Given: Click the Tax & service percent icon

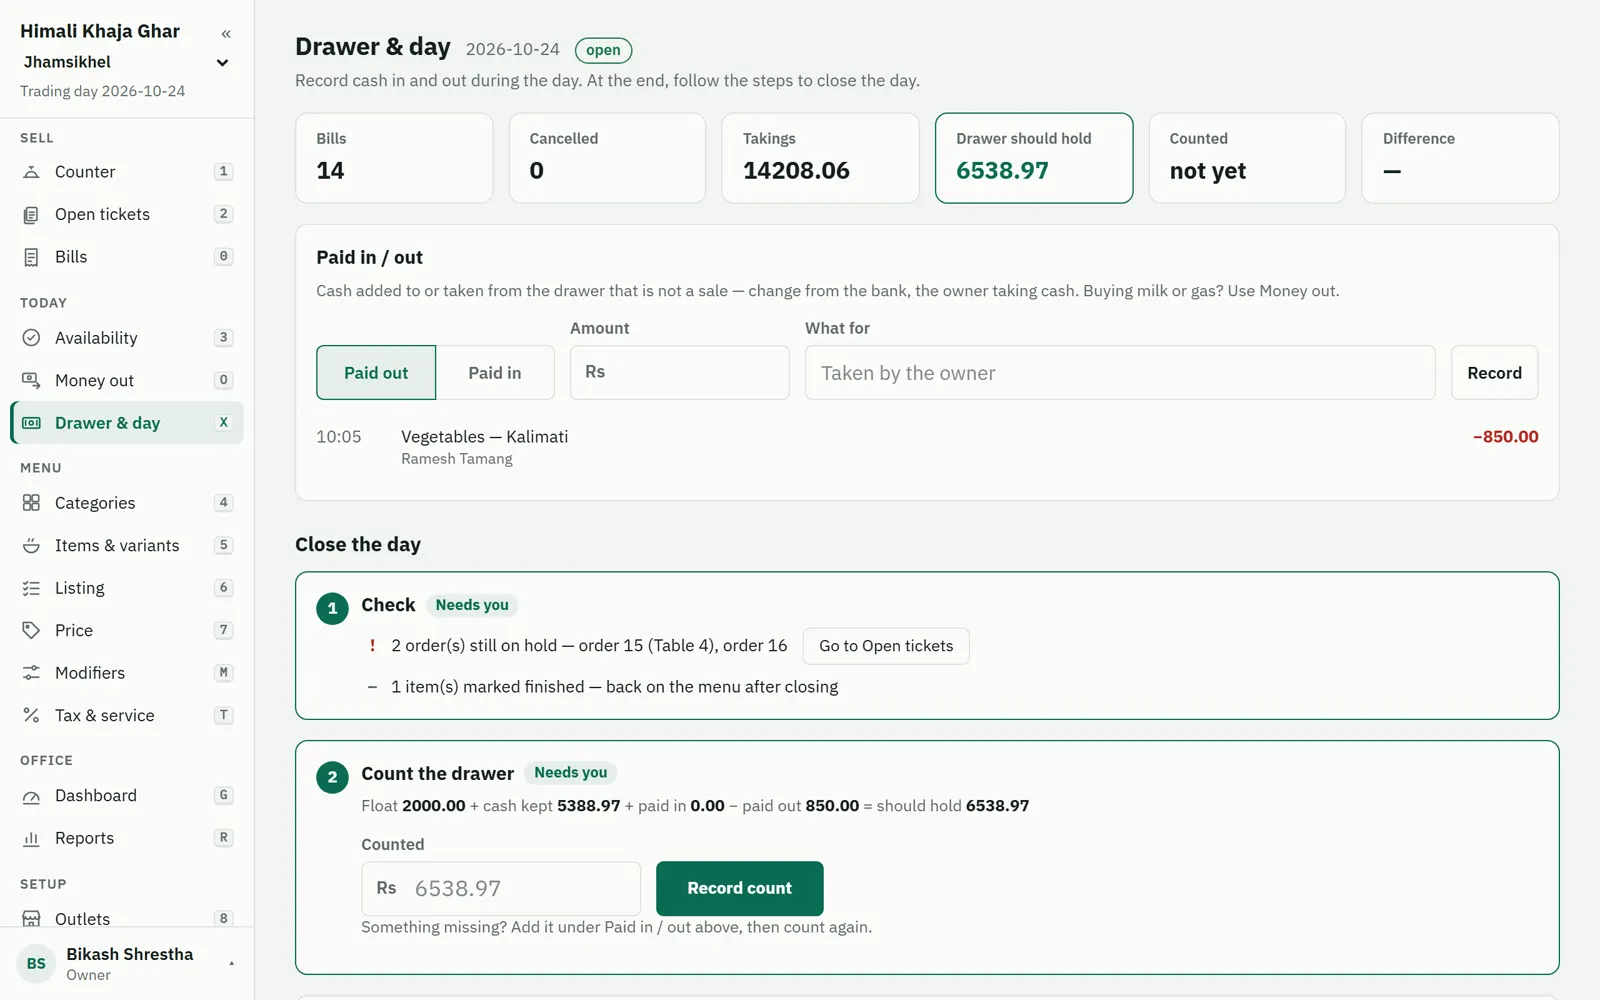Looking at the screenshot, I should pyautogui.click(x=31, y=715).
